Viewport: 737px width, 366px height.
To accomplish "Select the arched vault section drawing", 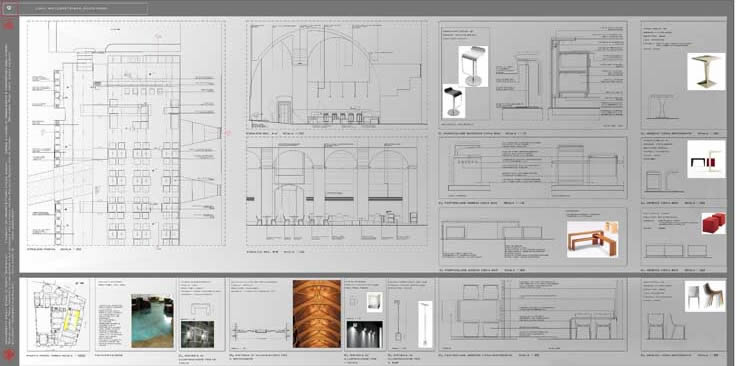I will (x=337, y=74).
